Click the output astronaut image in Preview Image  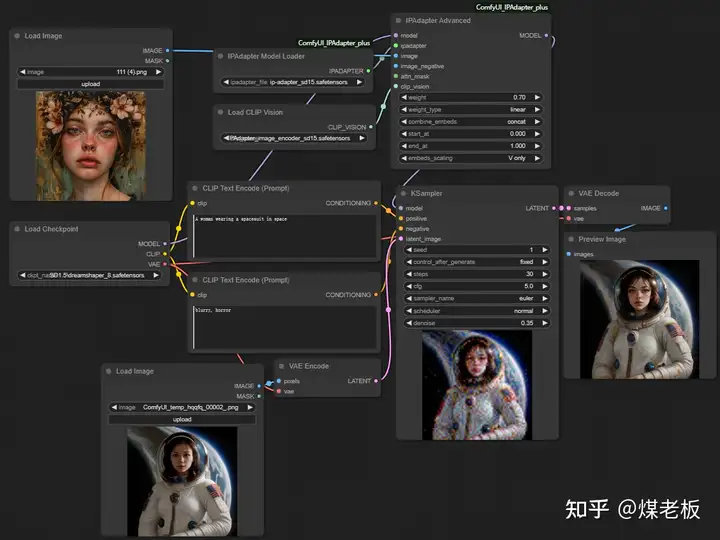640,320
